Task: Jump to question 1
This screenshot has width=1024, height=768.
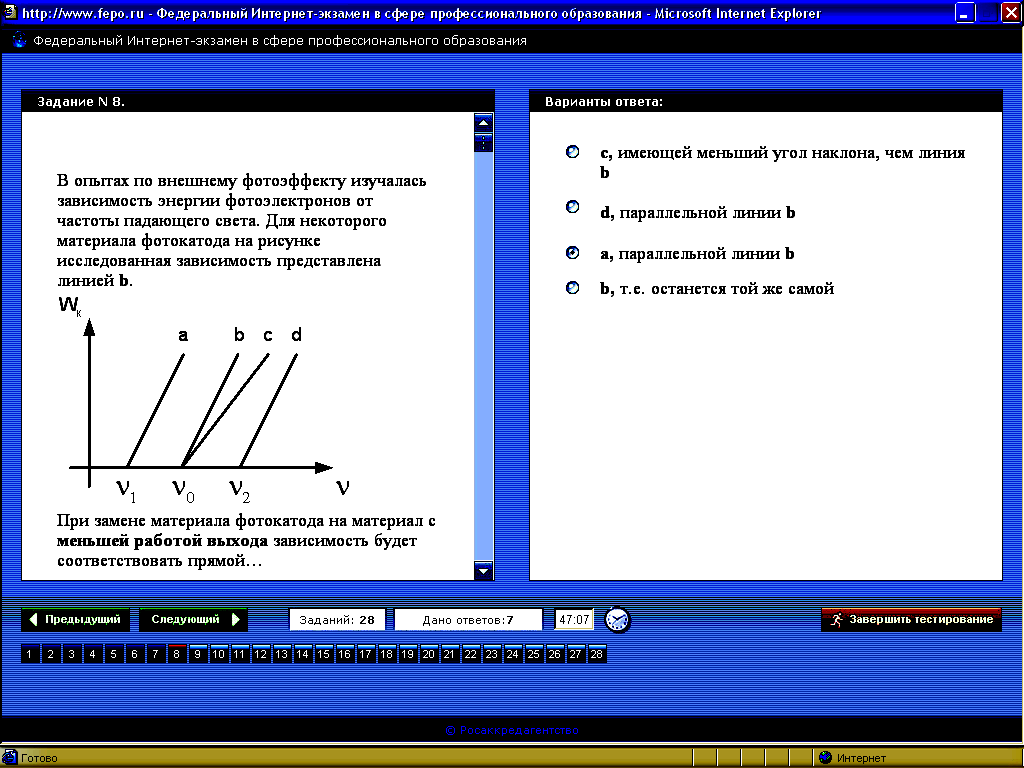Action: (29, 654)
